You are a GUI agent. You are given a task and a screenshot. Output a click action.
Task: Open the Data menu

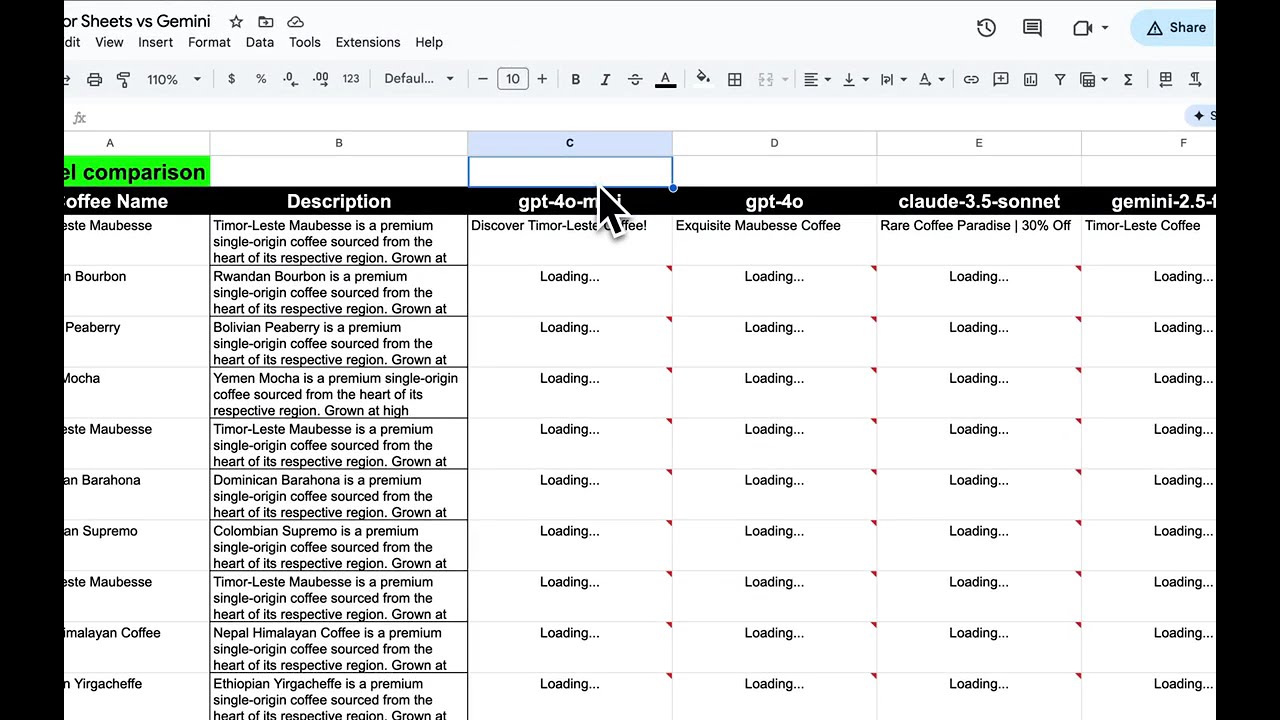[x=259, y=42]
